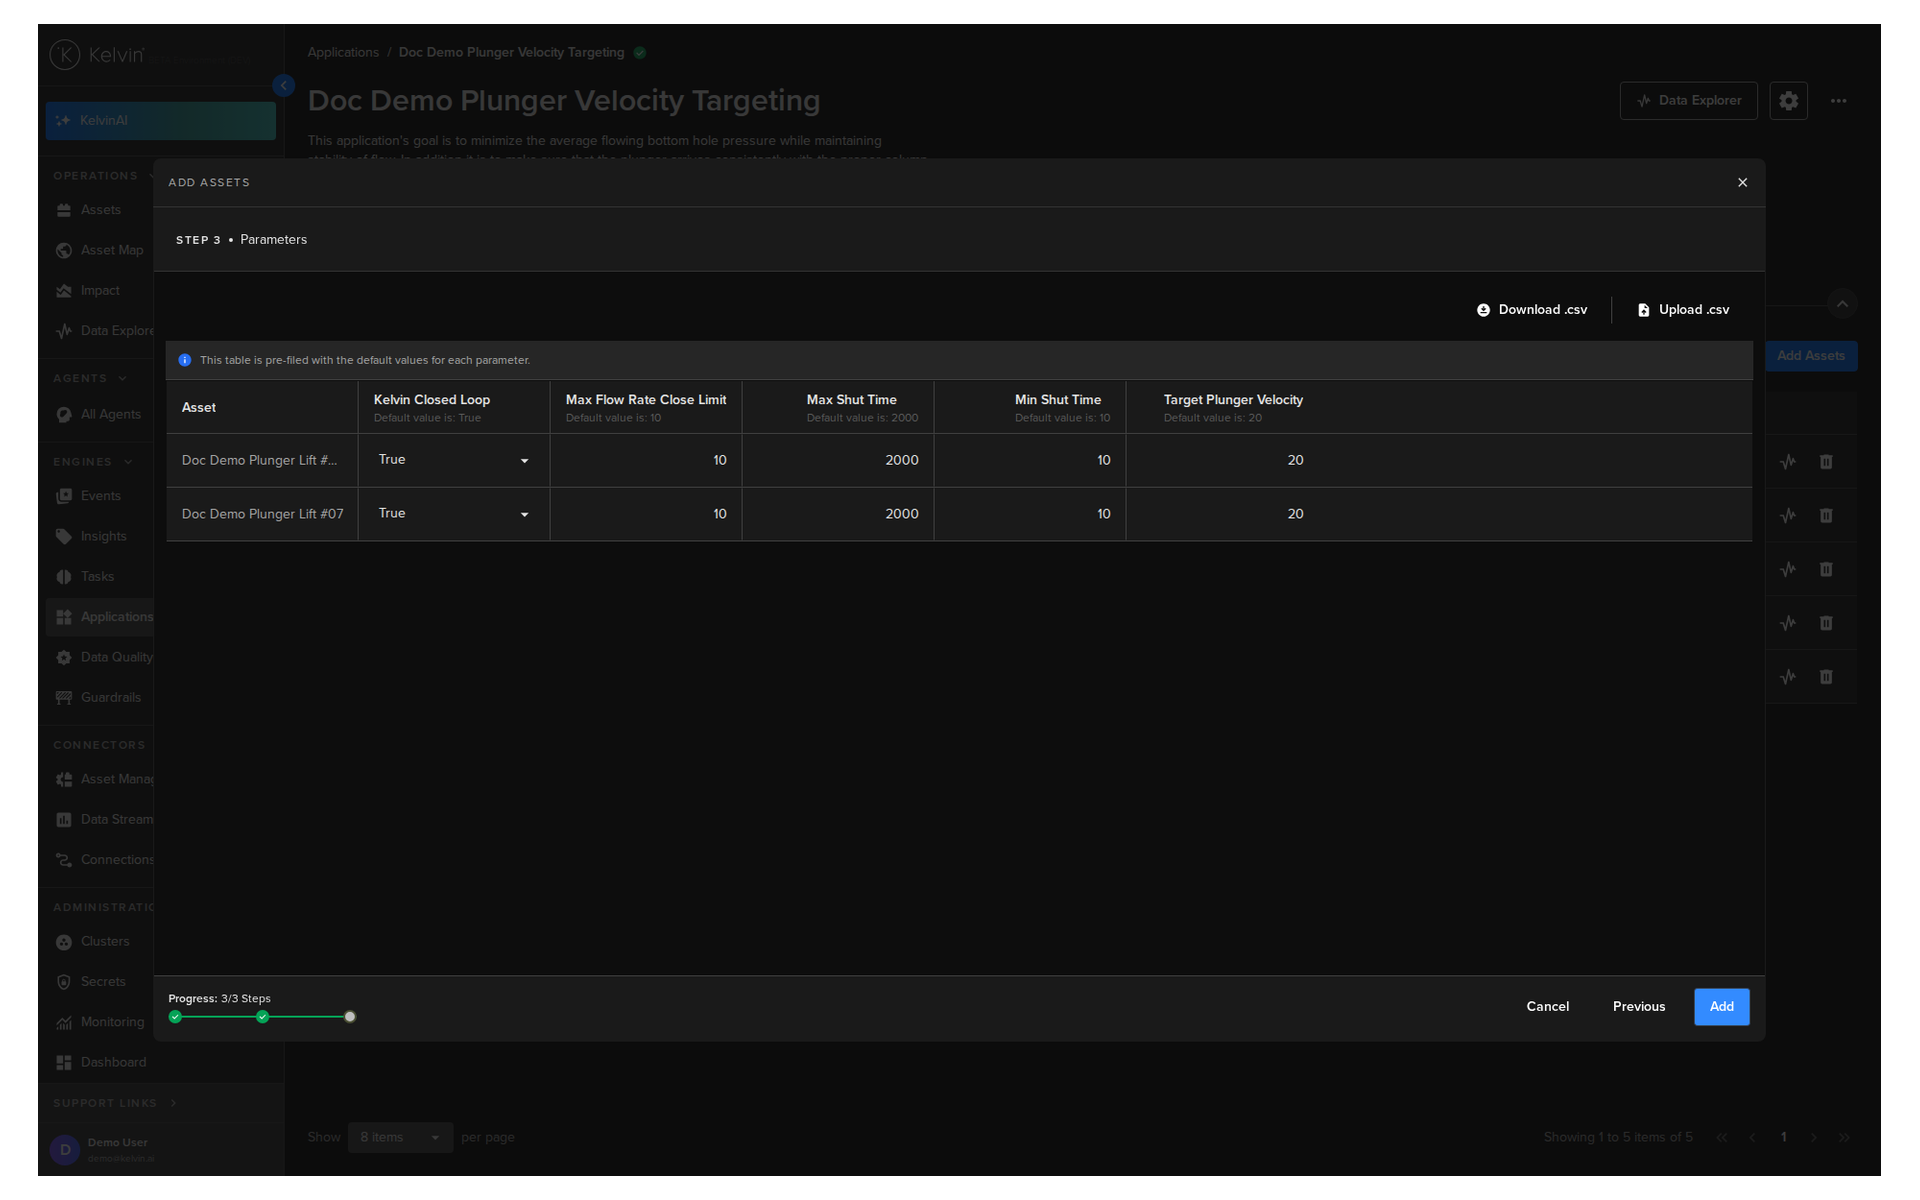Click Add Assets button behind the dialog
This screenshot has width=1920, height=1200.
(x=1810, y=356)
